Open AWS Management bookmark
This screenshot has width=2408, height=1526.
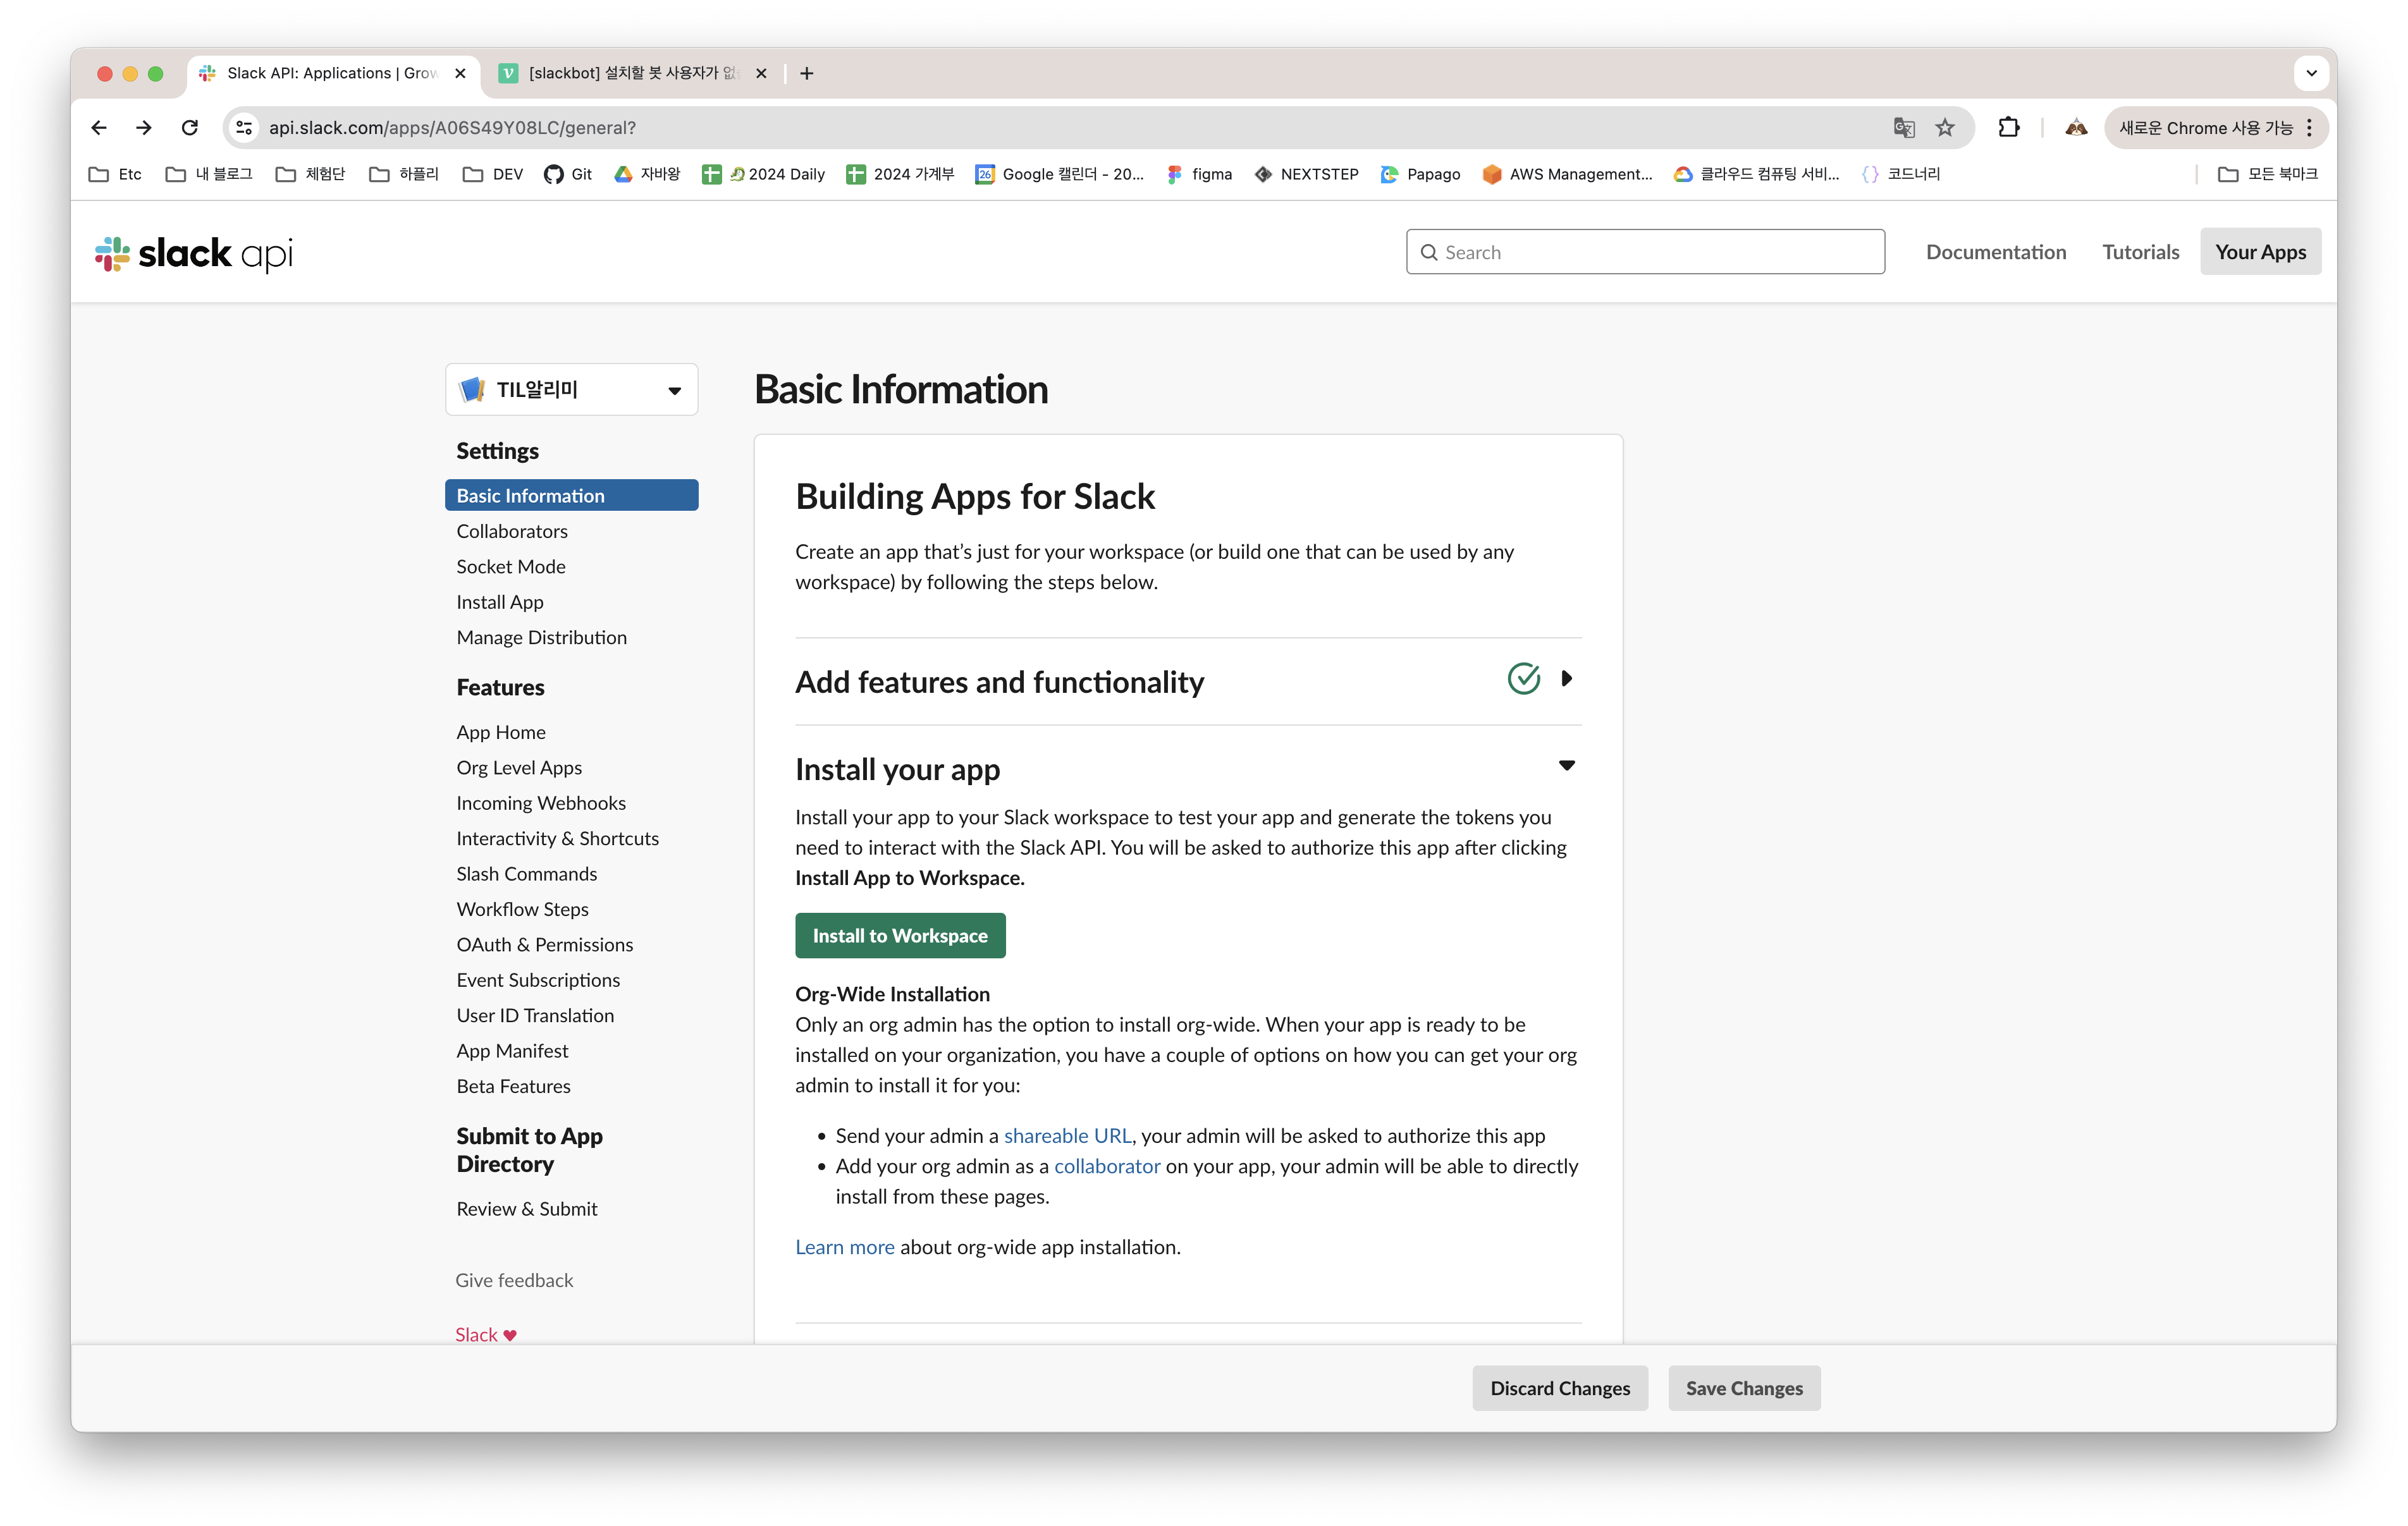[1567, 174]
